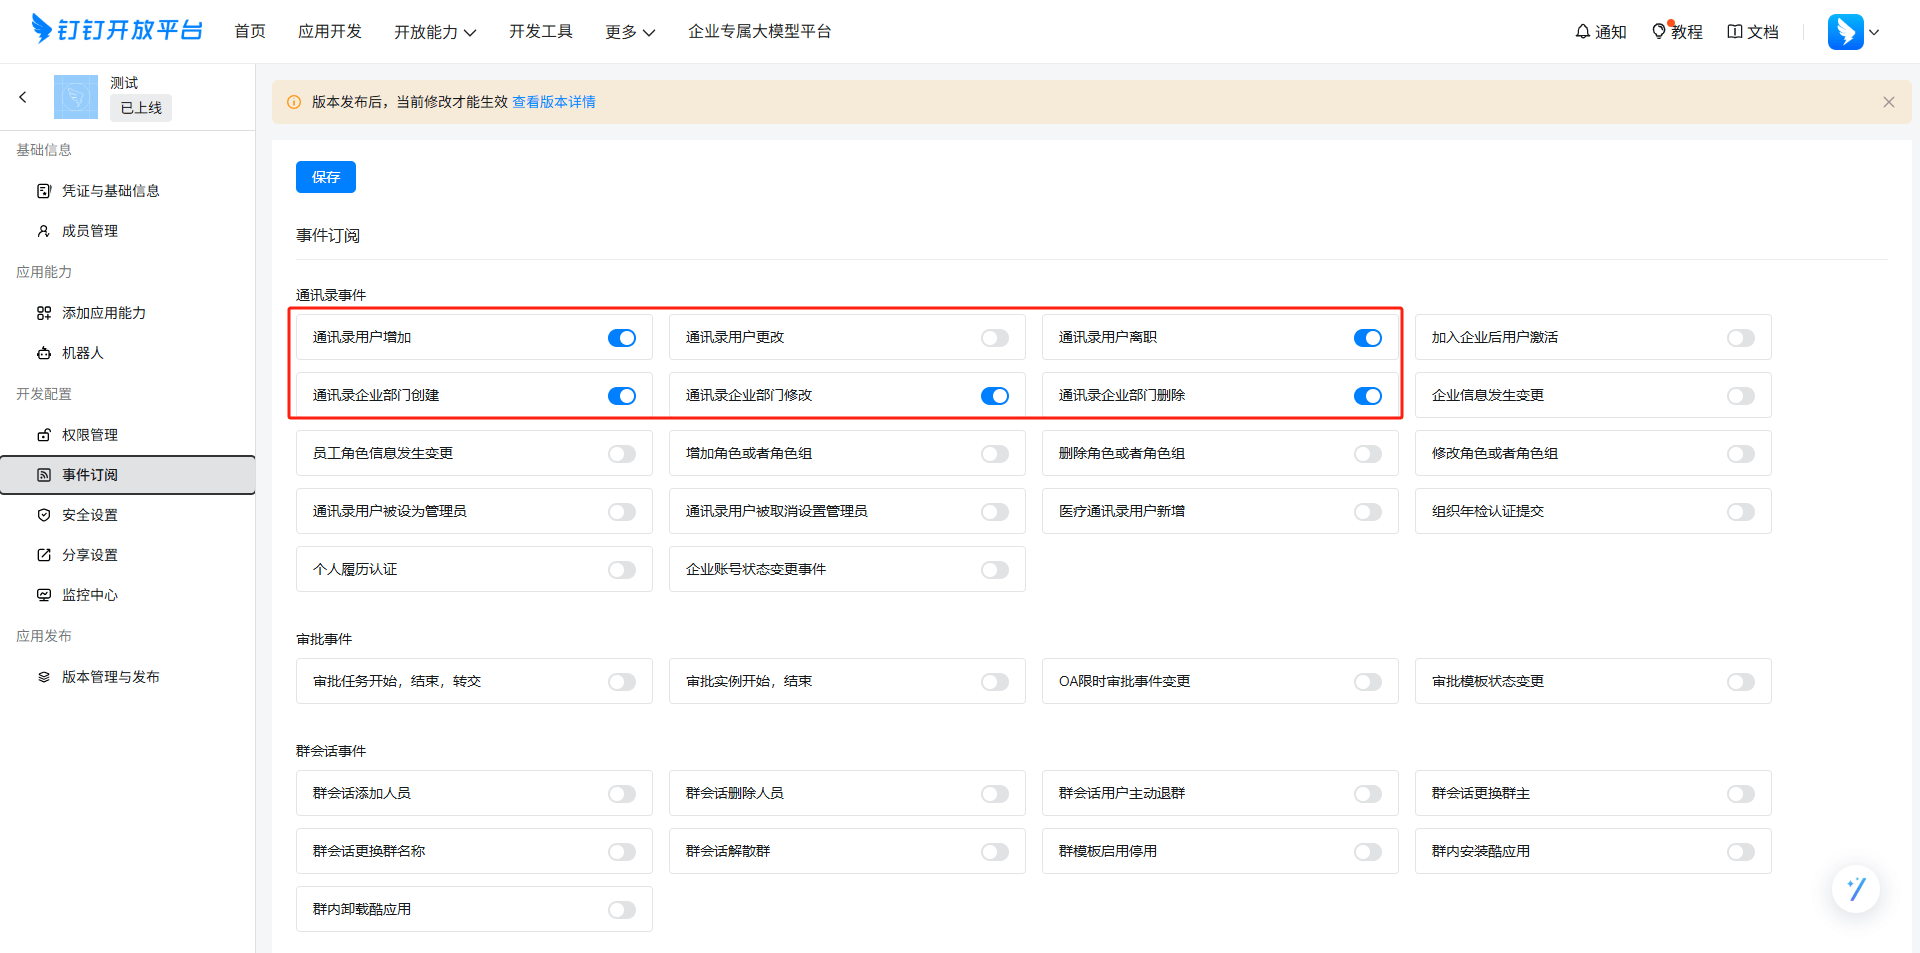
Task: Click the blue 保存 button
Action: click(x=326, y=177)
